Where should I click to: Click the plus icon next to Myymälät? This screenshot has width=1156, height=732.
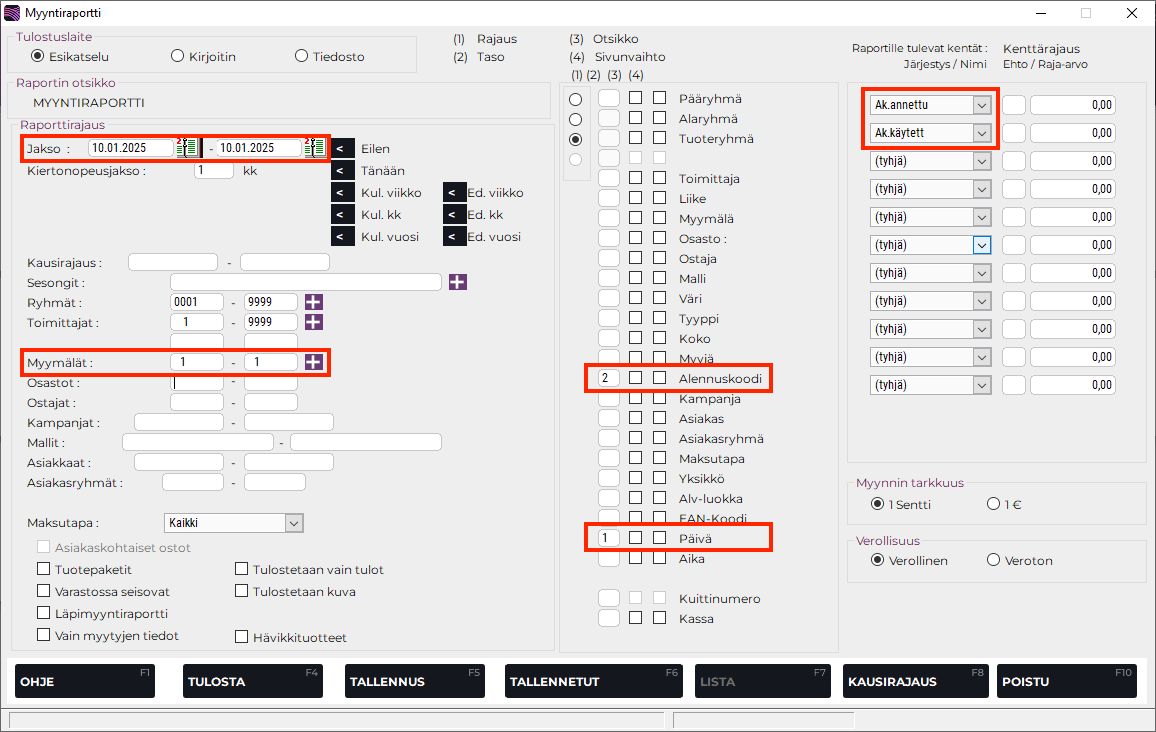[314, 362]
